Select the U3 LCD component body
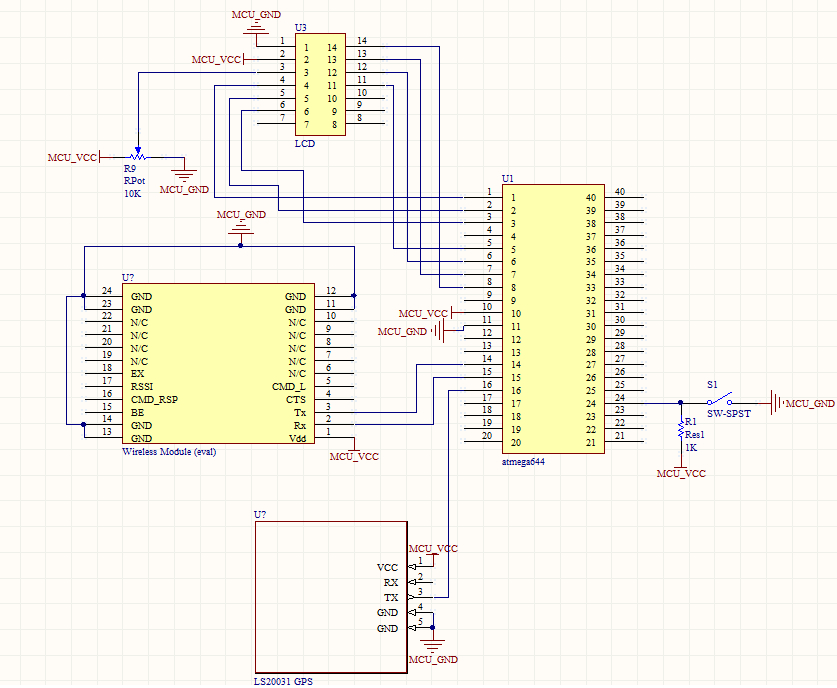 click(320, 84)
